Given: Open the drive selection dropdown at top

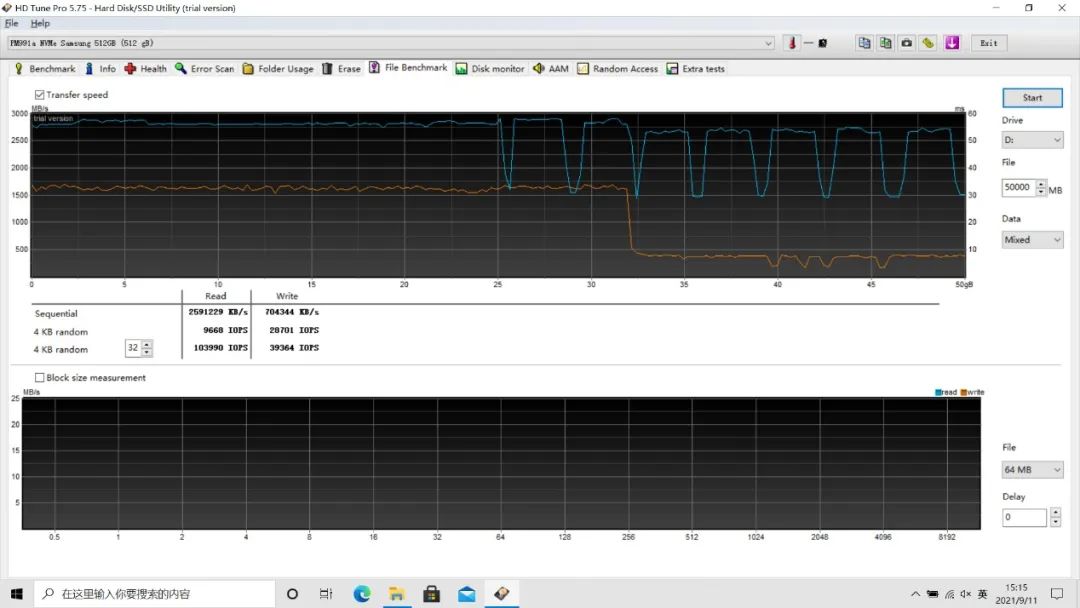Looking at the screenshot, I should (768, 43).
